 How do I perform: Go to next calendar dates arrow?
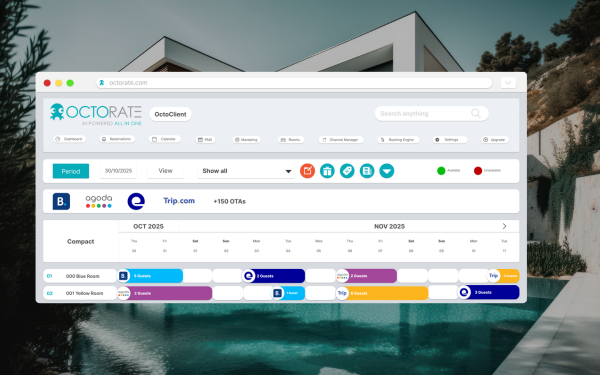[x=504, y=226]
